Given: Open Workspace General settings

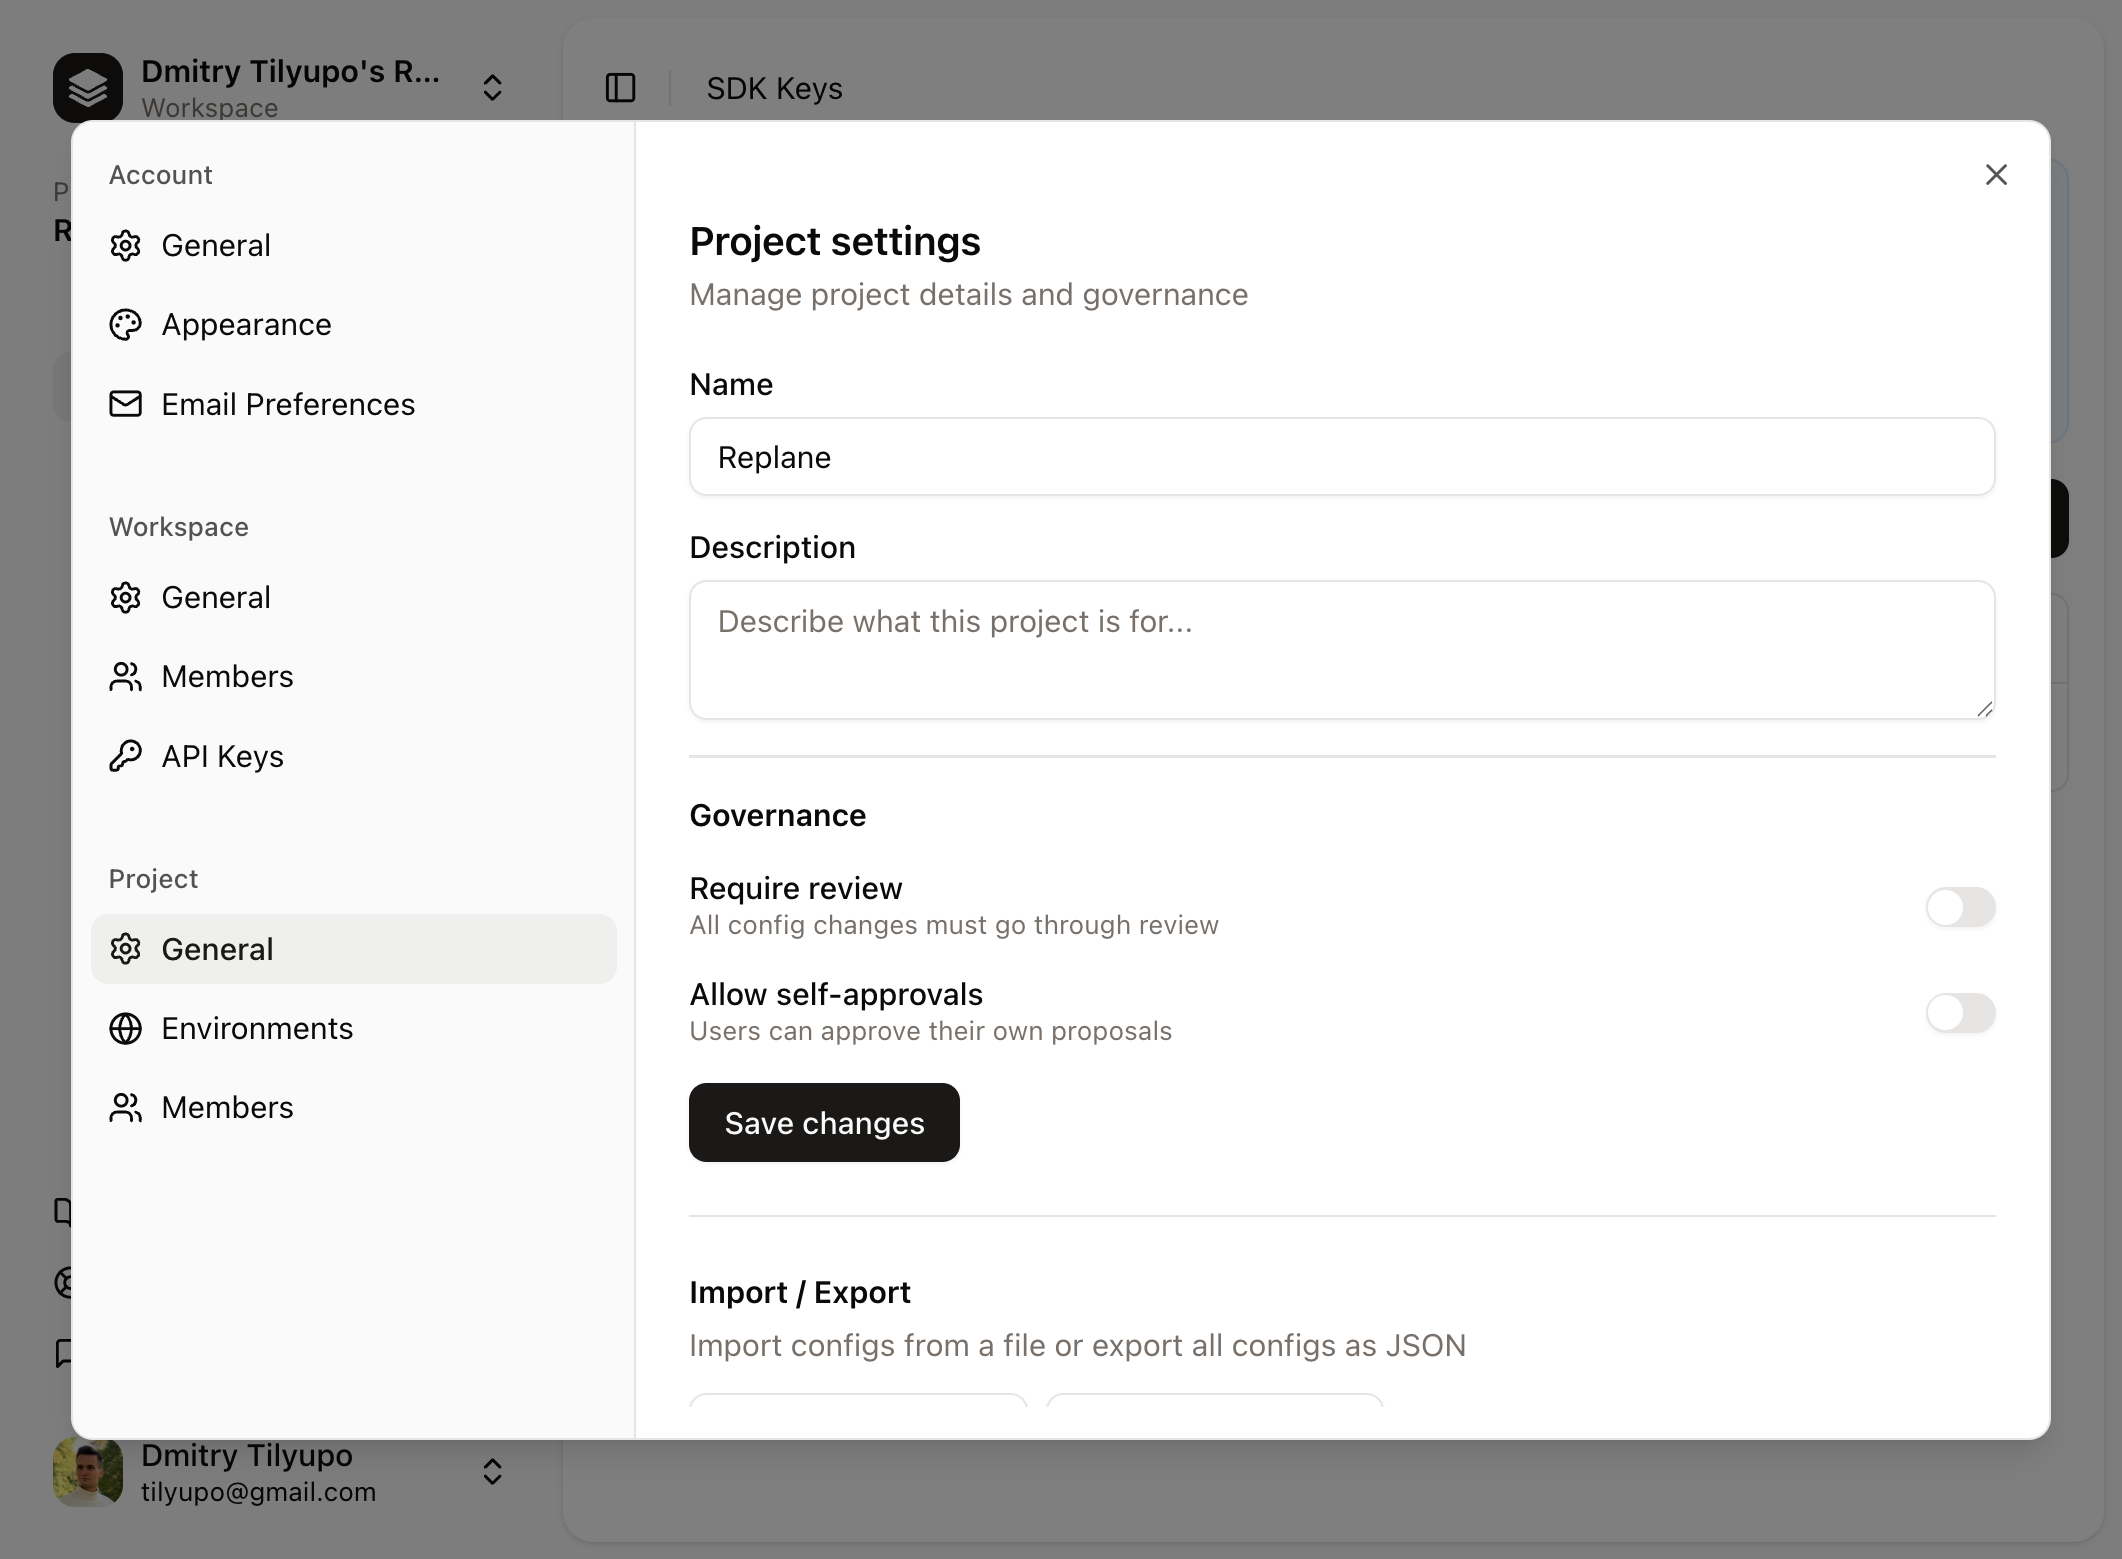Looking at the screenshot, I should click(216, 597).
